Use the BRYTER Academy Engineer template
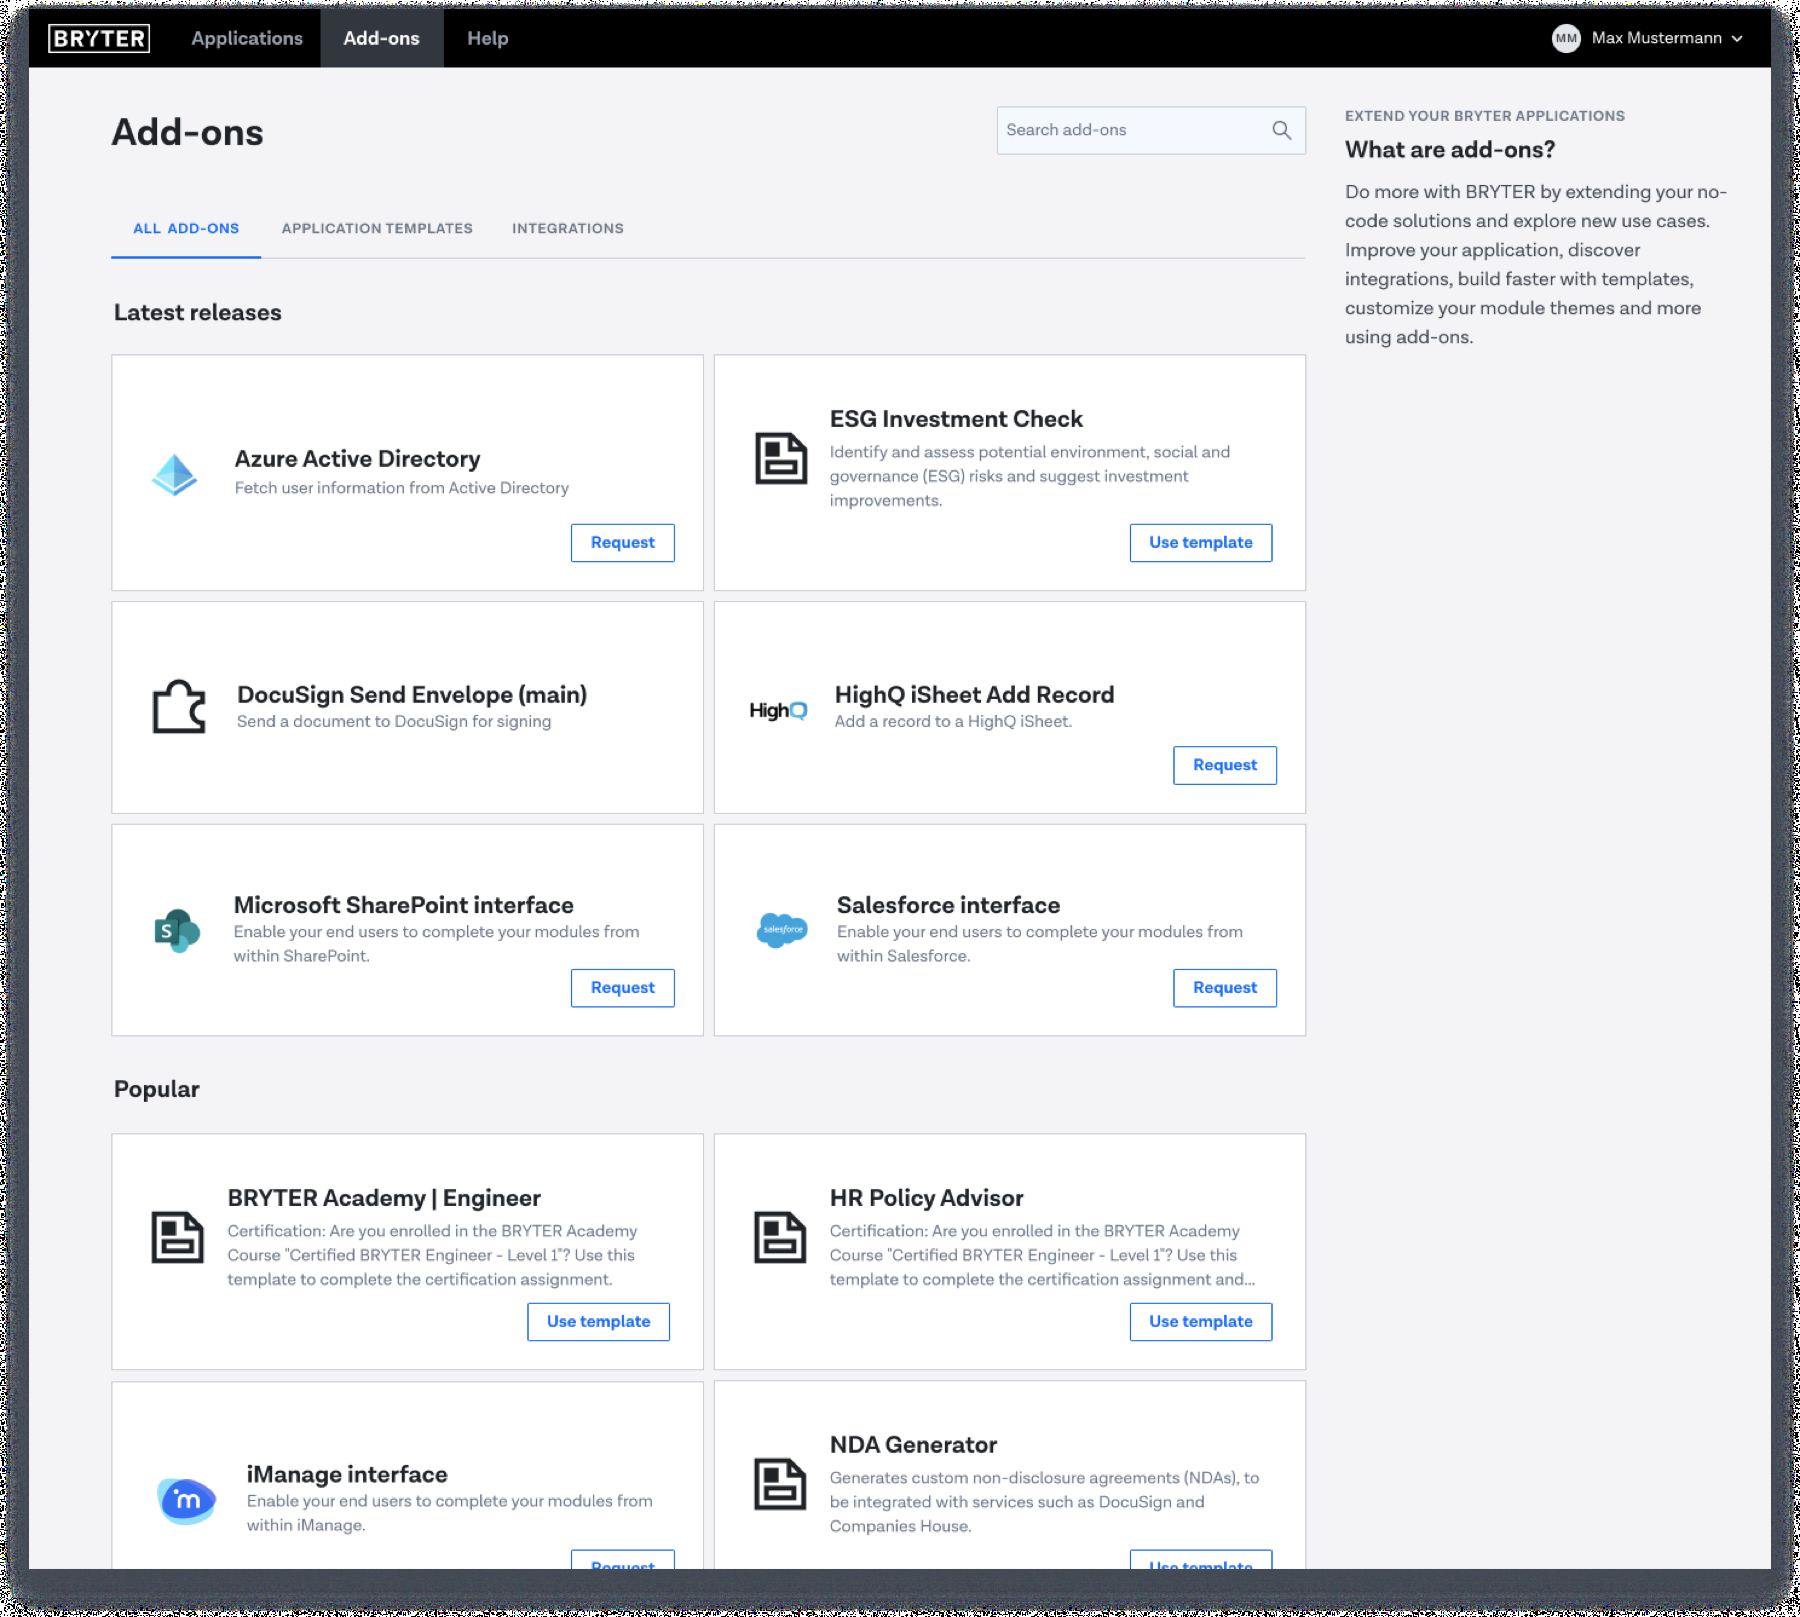 pyautogui.click(x=598, y=1322)
